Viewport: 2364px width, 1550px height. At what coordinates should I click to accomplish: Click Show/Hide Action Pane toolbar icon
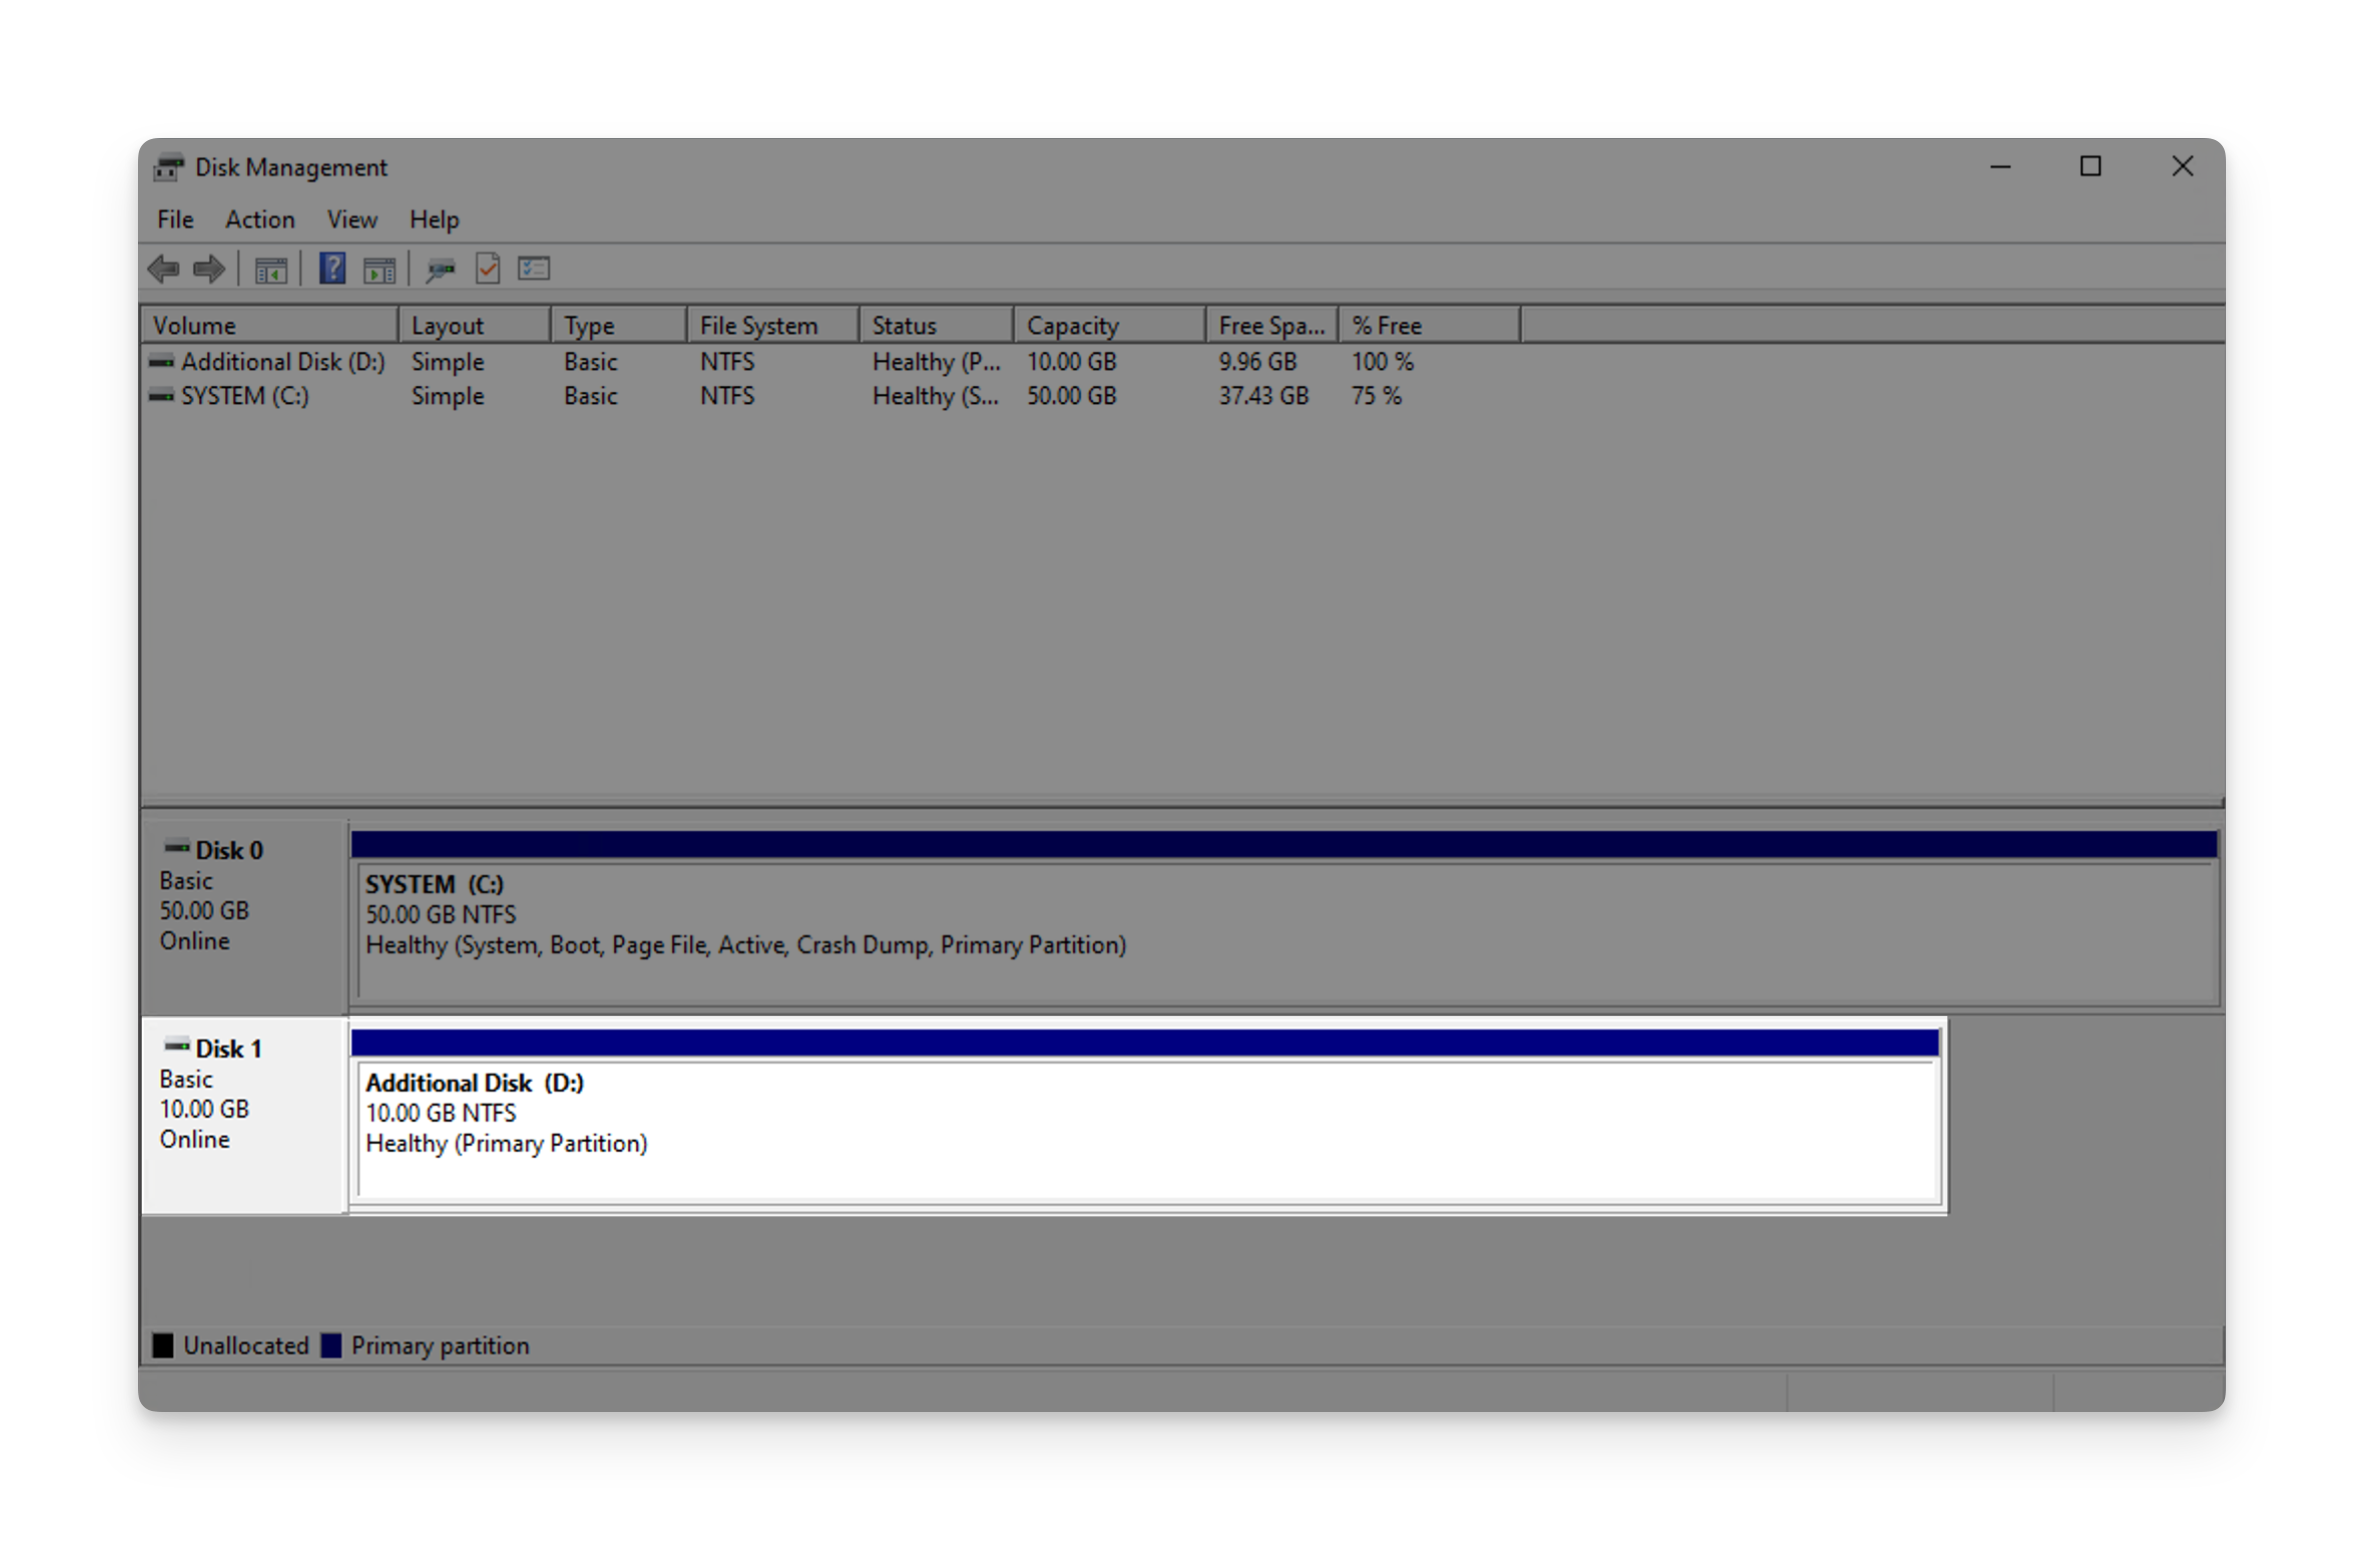(x=379, y=269)
